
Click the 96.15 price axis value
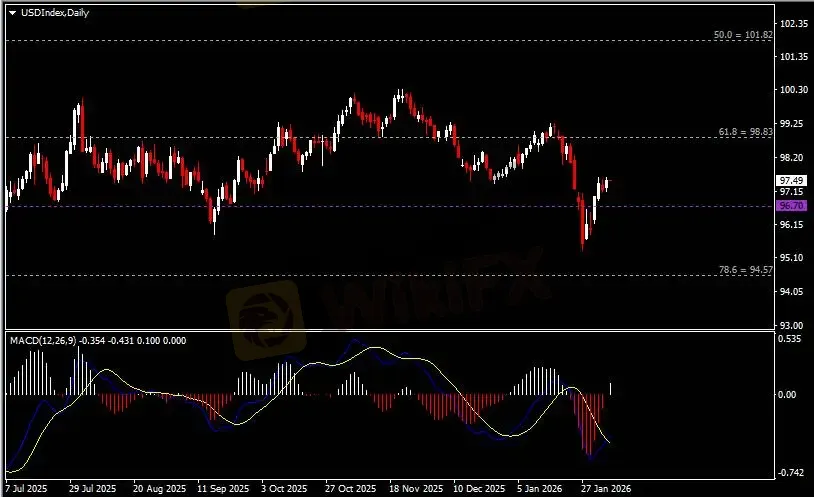coord(794,224)
